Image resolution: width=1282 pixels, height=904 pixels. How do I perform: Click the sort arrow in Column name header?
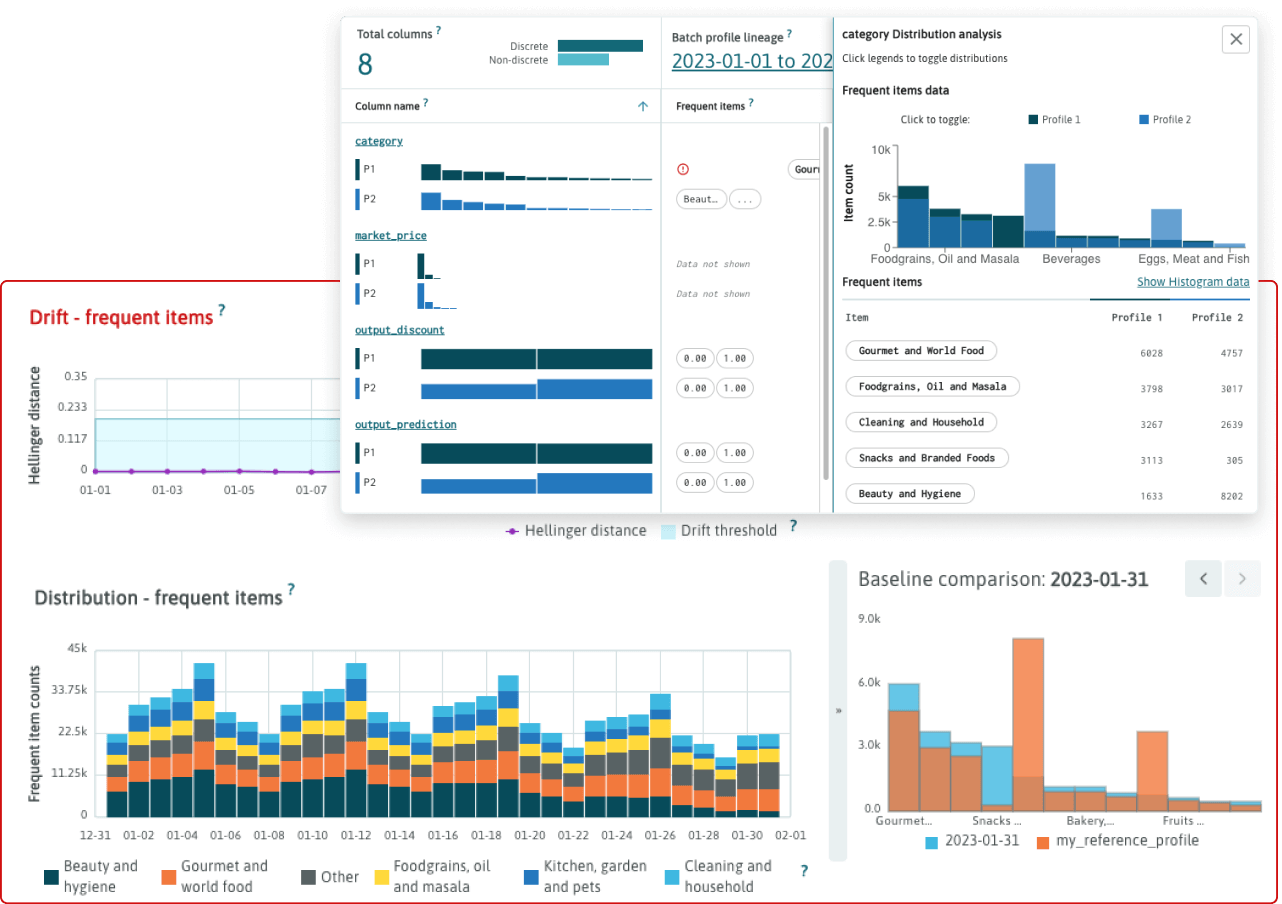641,105
